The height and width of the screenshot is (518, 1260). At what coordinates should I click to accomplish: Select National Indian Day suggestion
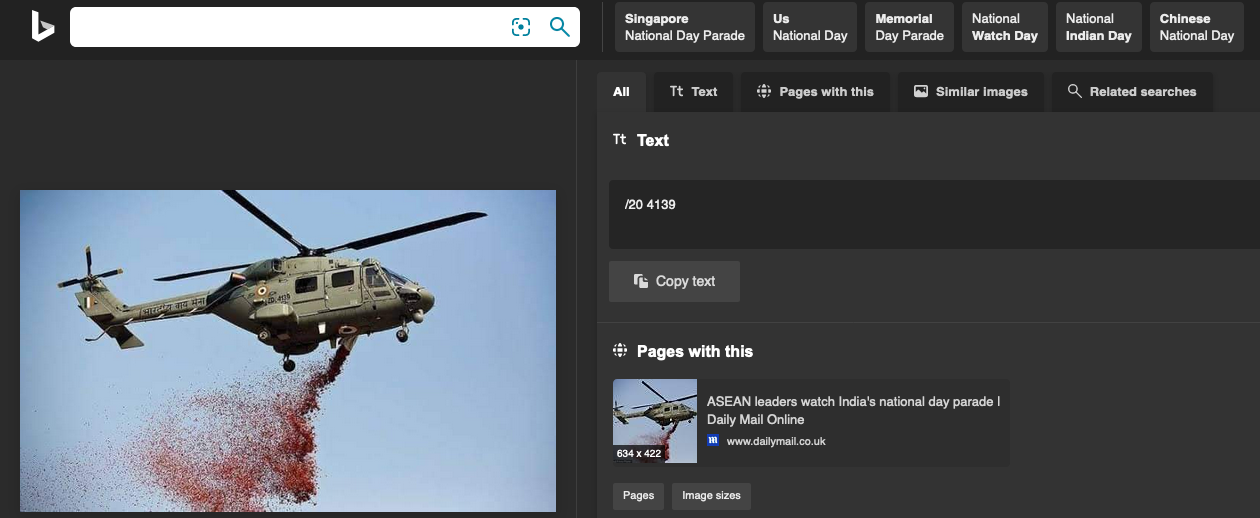tap(1098, 27)
